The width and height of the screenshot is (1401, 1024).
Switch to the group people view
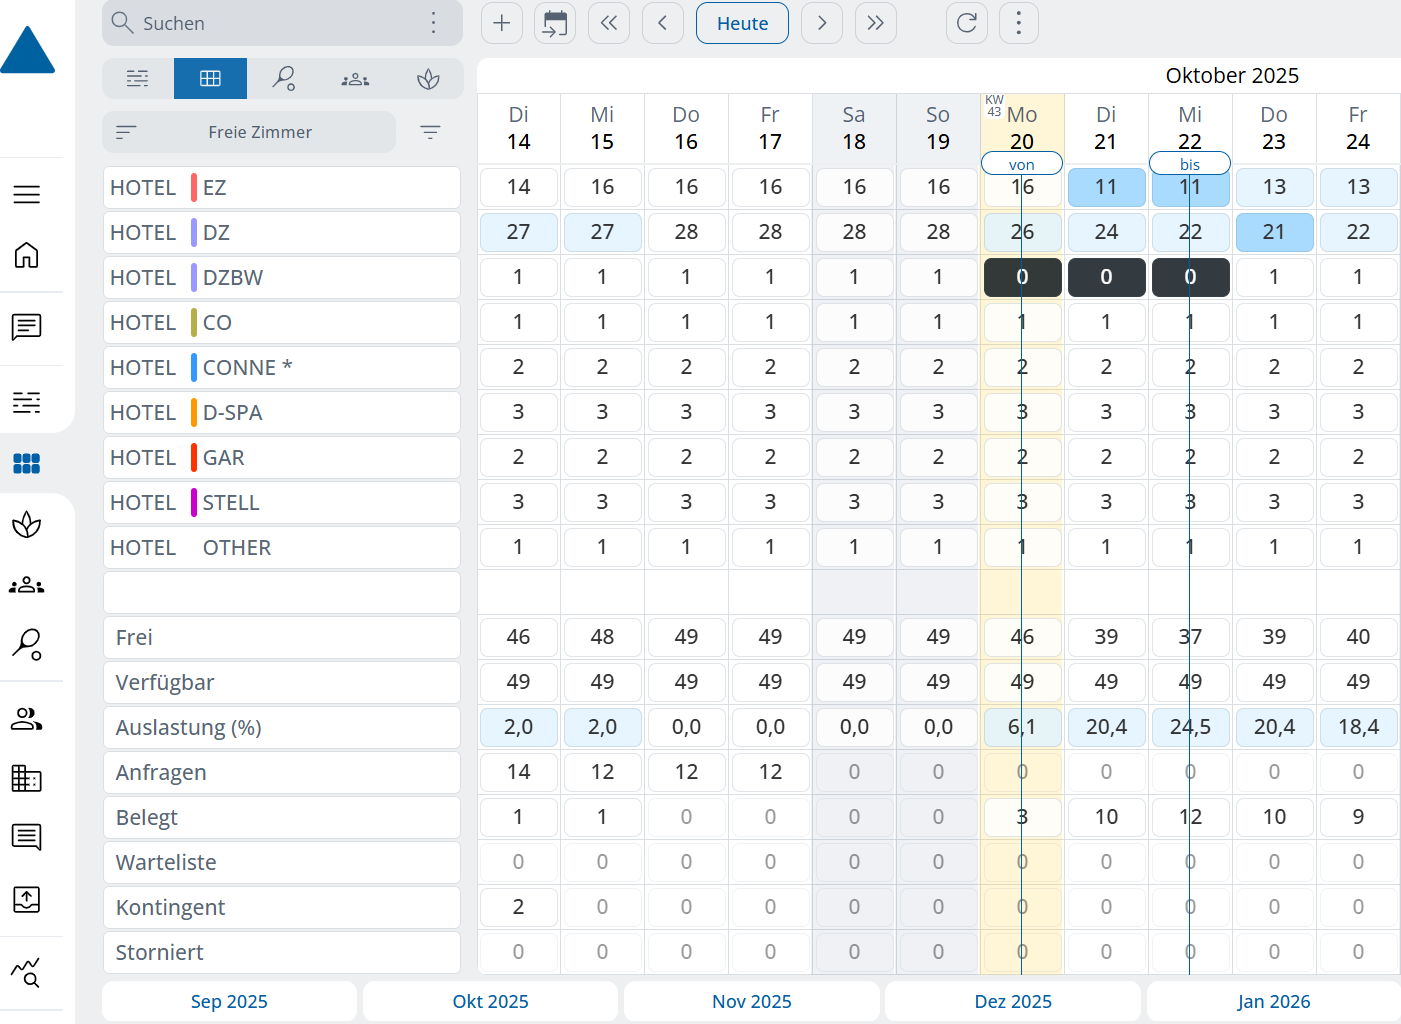[355, 78]
